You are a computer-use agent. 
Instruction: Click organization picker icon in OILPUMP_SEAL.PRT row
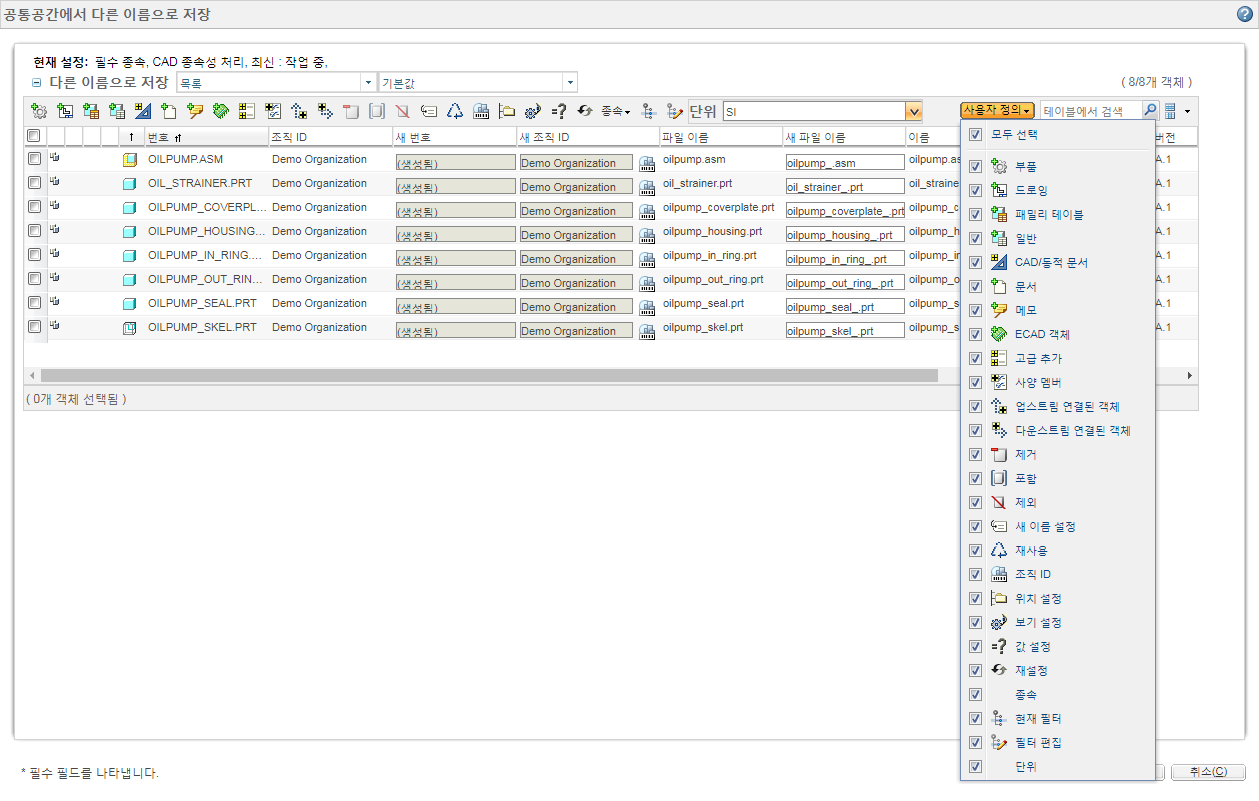tap(647, 307)
